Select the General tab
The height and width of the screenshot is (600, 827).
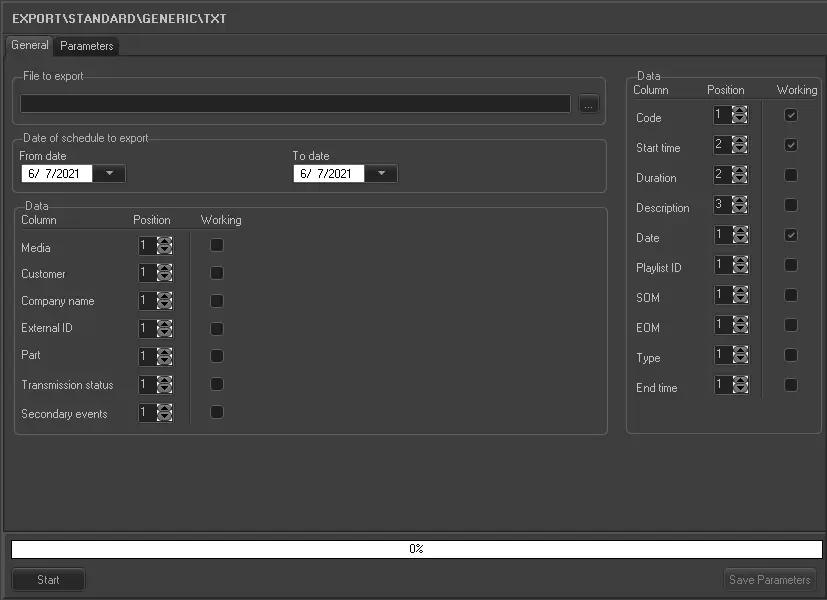(x=30, y=46)
